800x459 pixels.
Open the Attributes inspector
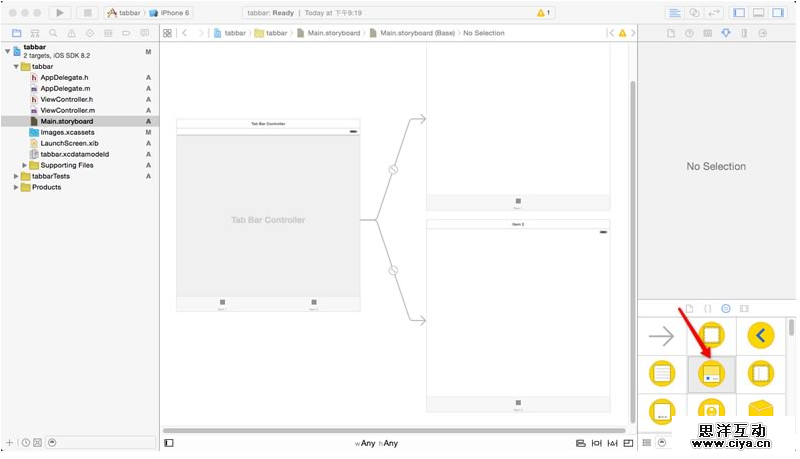click(726, 33)
